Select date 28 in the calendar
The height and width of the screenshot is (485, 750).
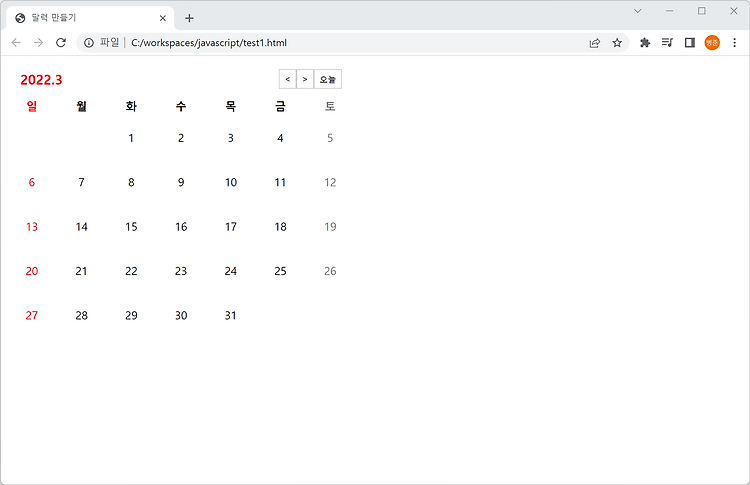[81, 315]
